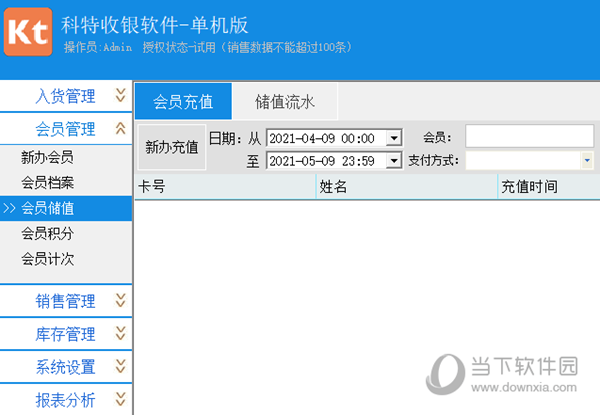Expand the 入货管理 chevron arrow
600x415 pixels.
[x=121, y=96]
